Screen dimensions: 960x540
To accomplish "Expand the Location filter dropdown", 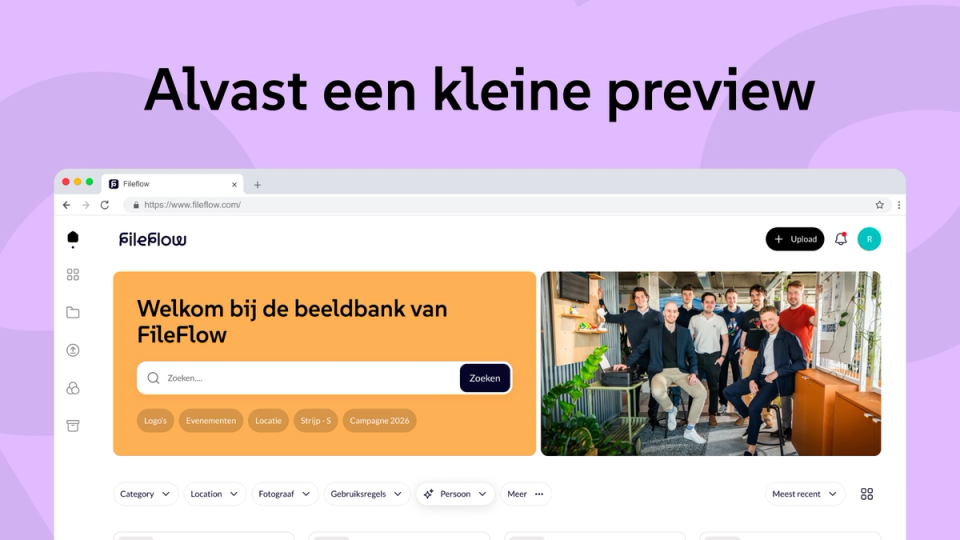I will pyautogui.click(x=214, y=494).
